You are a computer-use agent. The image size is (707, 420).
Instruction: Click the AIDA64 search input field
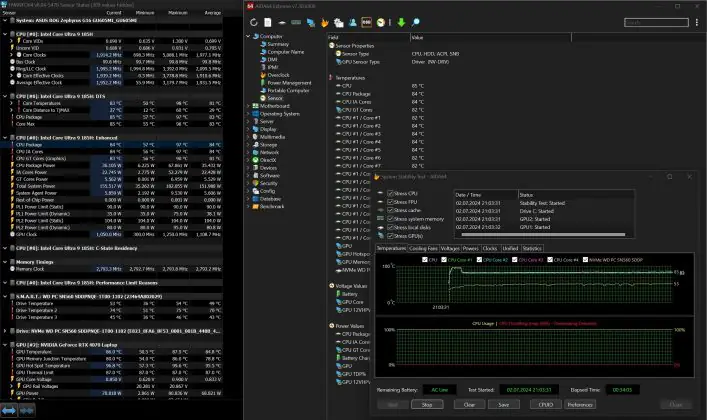(656, 22)
